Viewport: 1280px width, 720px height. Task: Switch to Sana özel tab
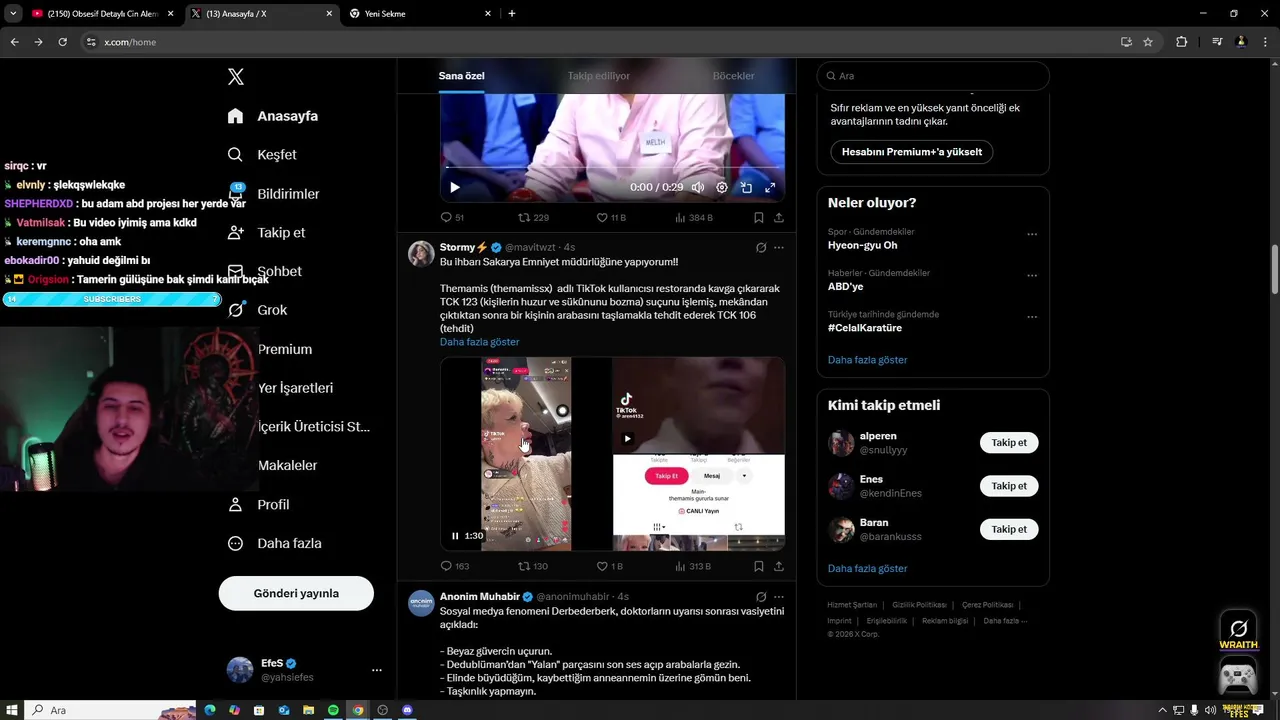461,76
